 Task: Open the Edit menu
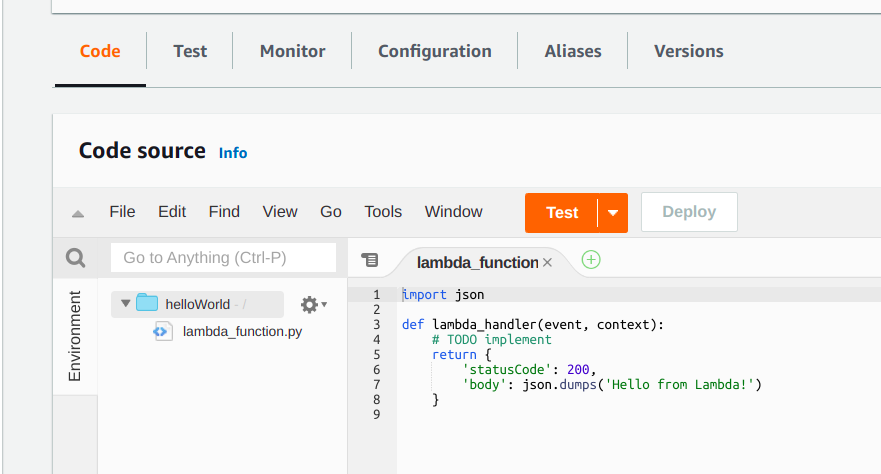(172, 212)
